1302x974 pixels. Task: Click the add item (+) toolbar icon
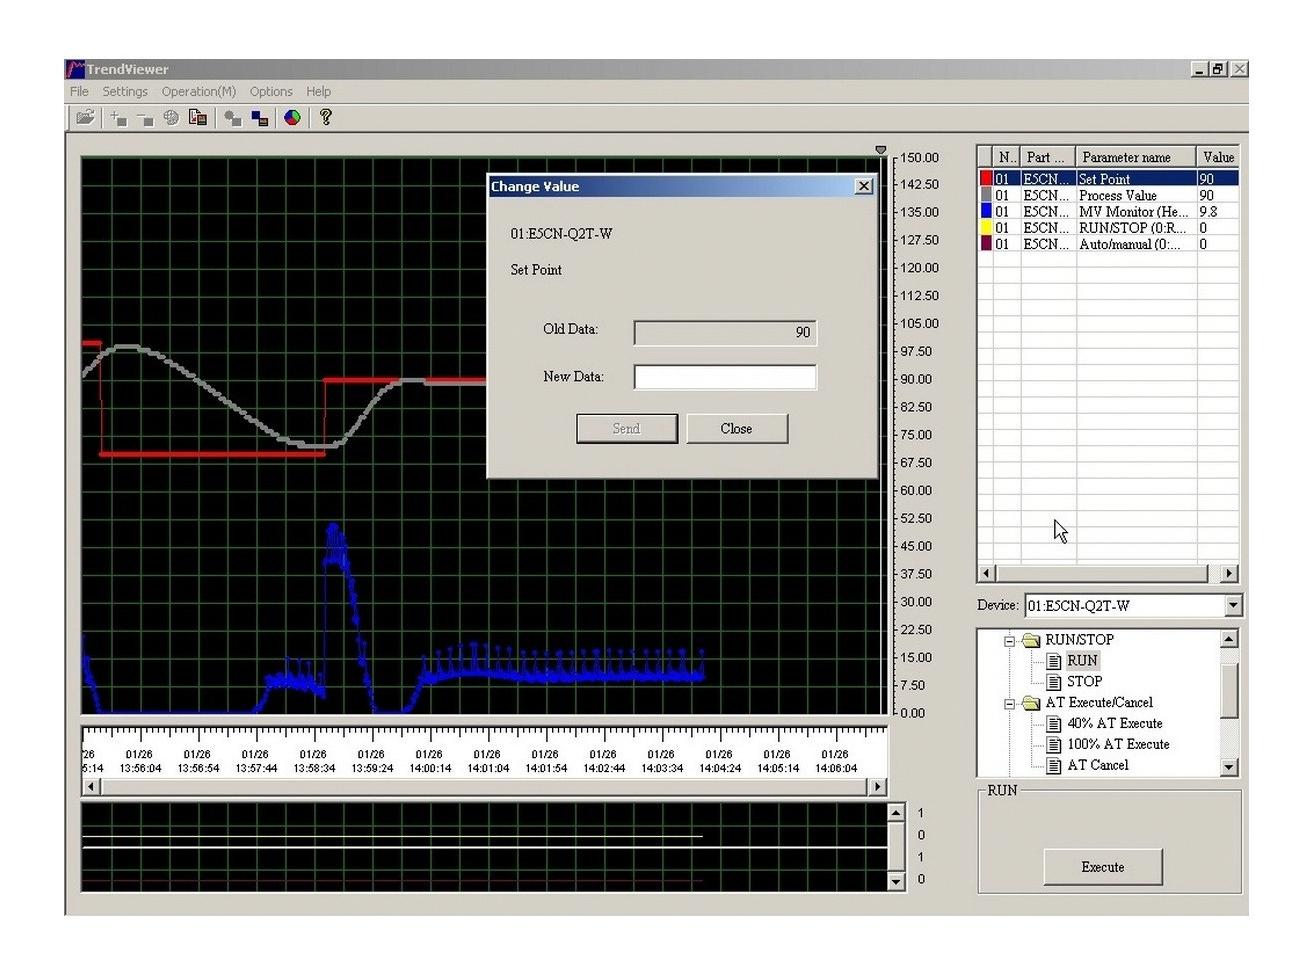[x=117, y=117]
